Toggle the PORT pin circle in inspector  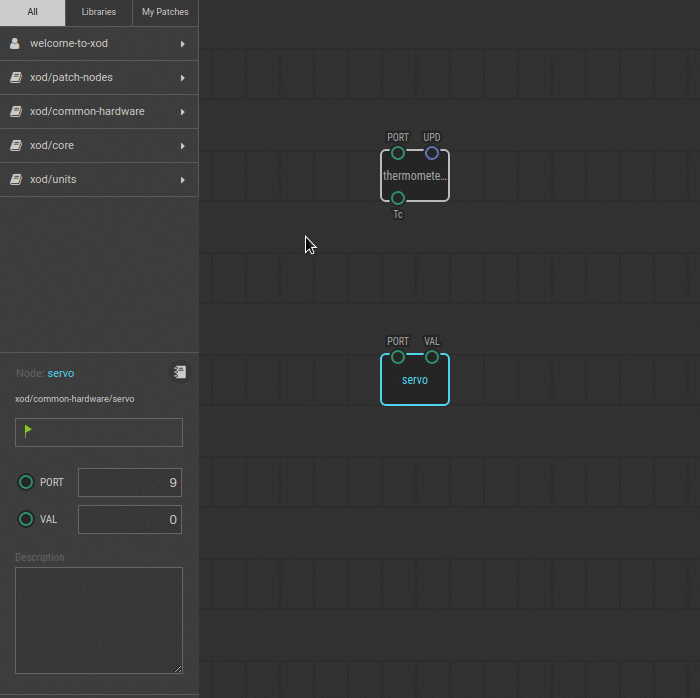coord(26,483)
